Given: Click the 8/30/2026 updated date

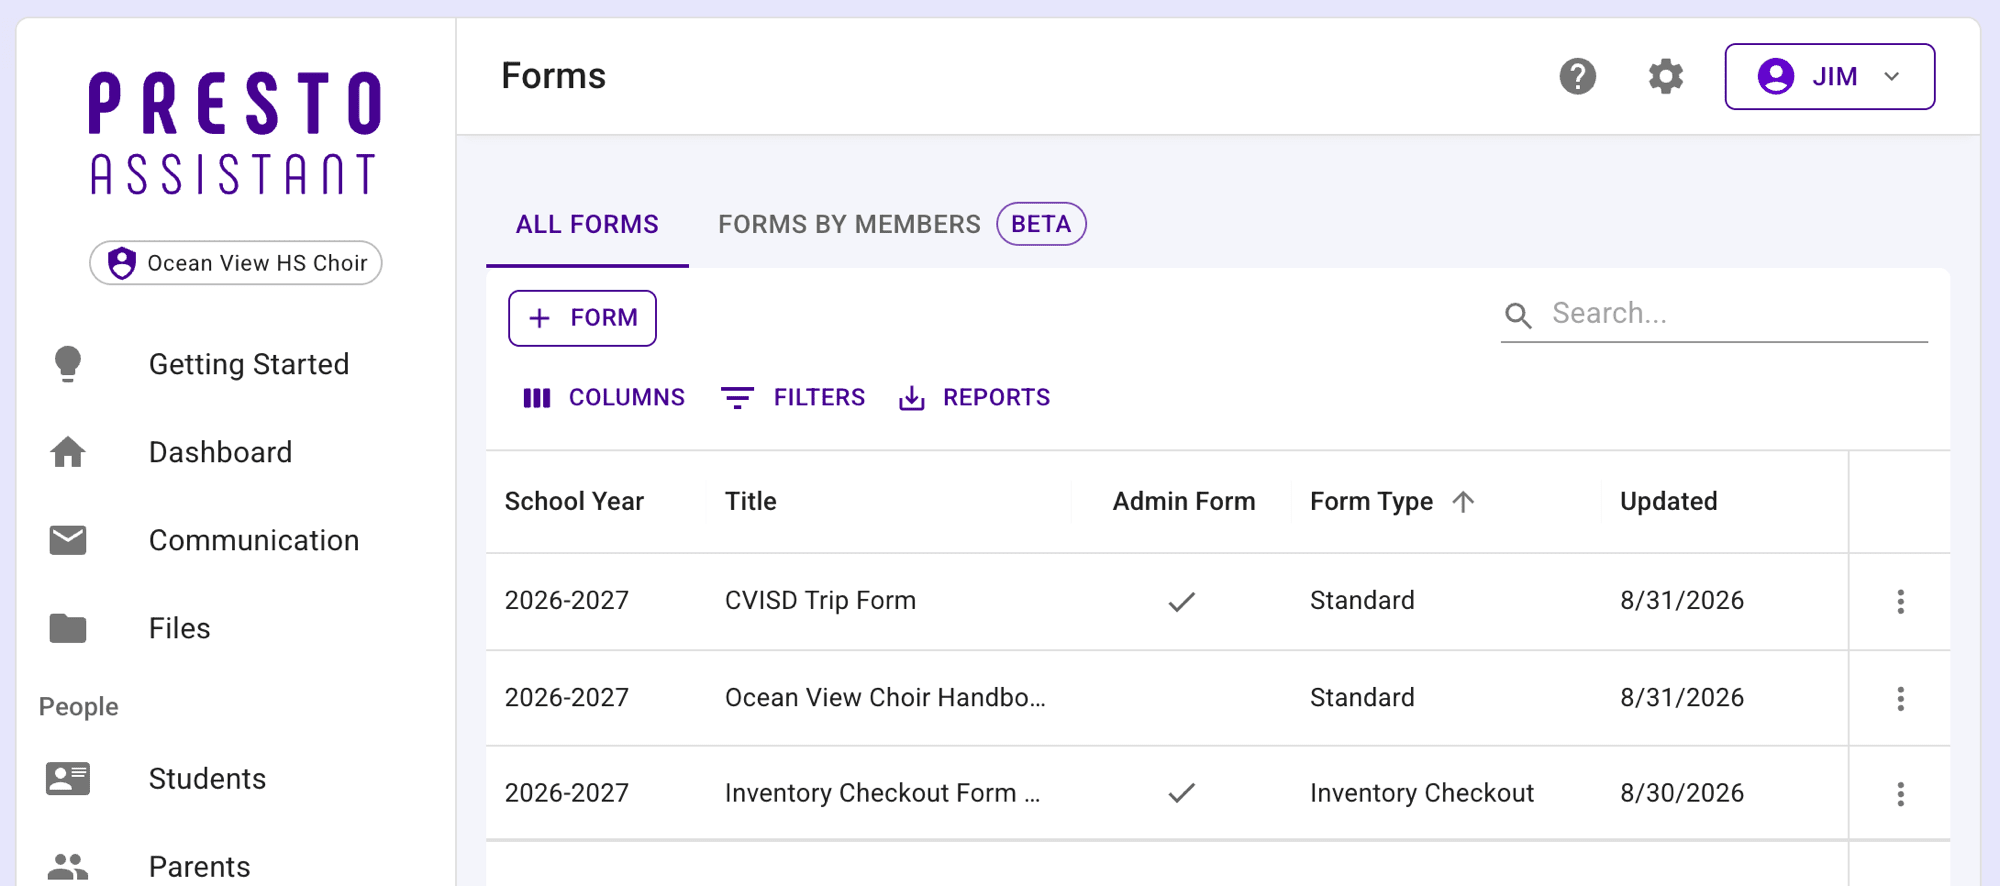Looking at the screenshot, I should click(x=1682, y=793).
